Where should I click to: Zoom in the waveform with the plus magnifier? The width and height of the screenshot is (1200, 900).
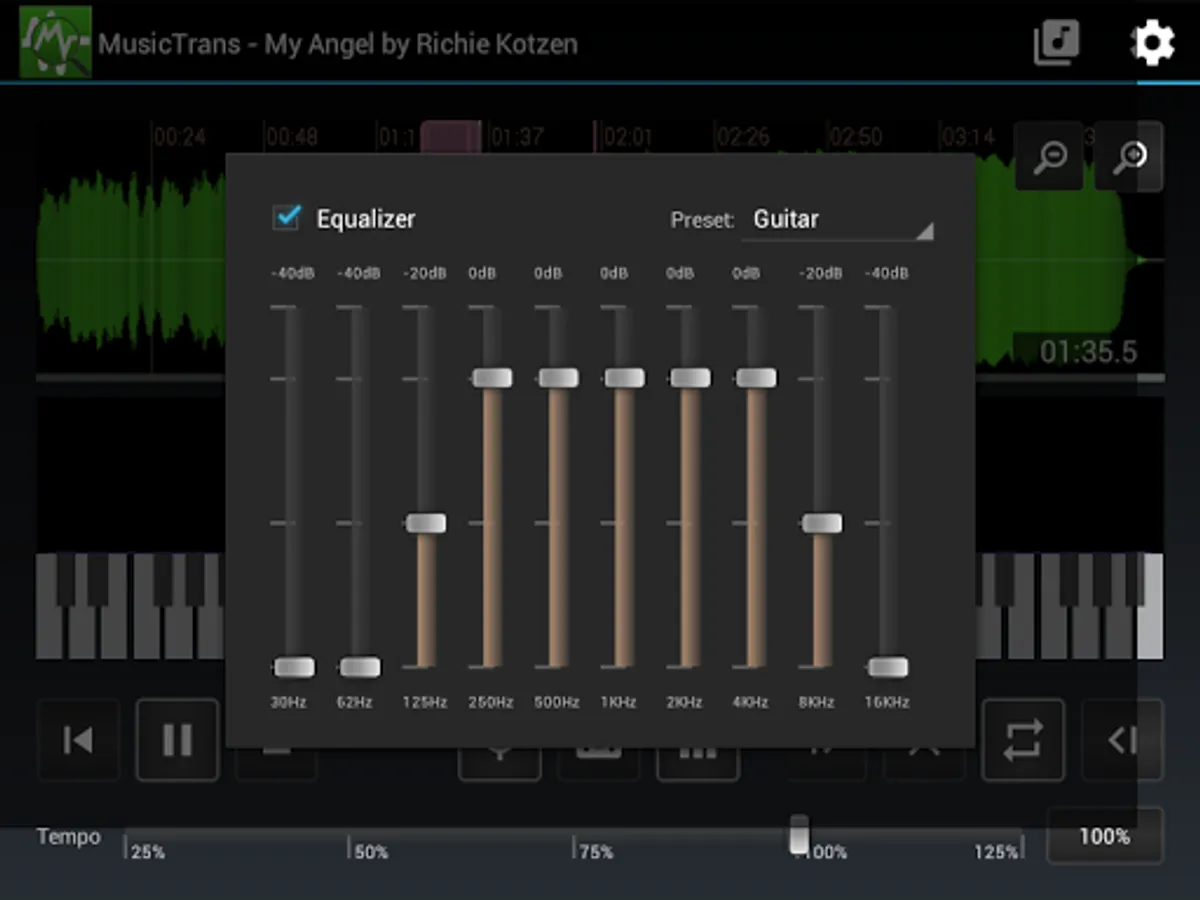coord(1129,156)
